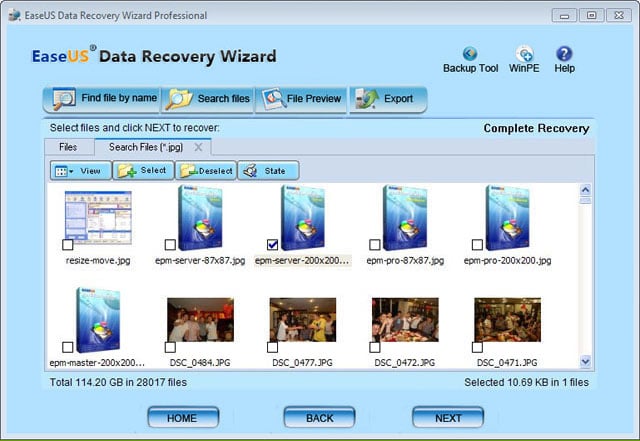This screenshot has width=640, height=441.
Task: Check the resize-move.jpg checkbox
Action: click(x=68, y=245)
